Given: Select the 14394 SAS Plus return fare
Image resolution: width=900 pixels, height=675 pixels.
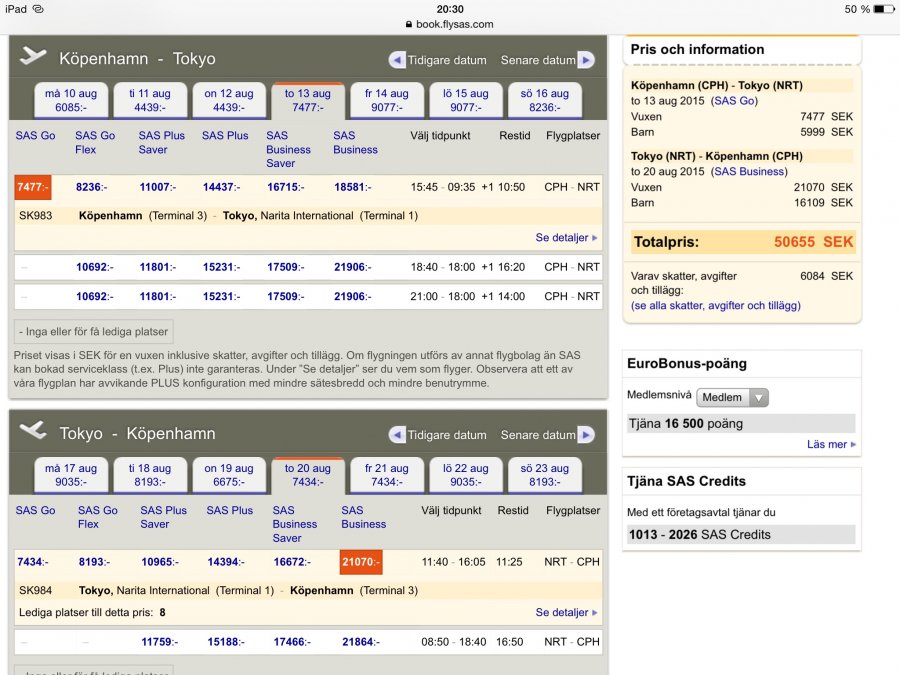Looking at the screenshot, I should coord(227,562).
